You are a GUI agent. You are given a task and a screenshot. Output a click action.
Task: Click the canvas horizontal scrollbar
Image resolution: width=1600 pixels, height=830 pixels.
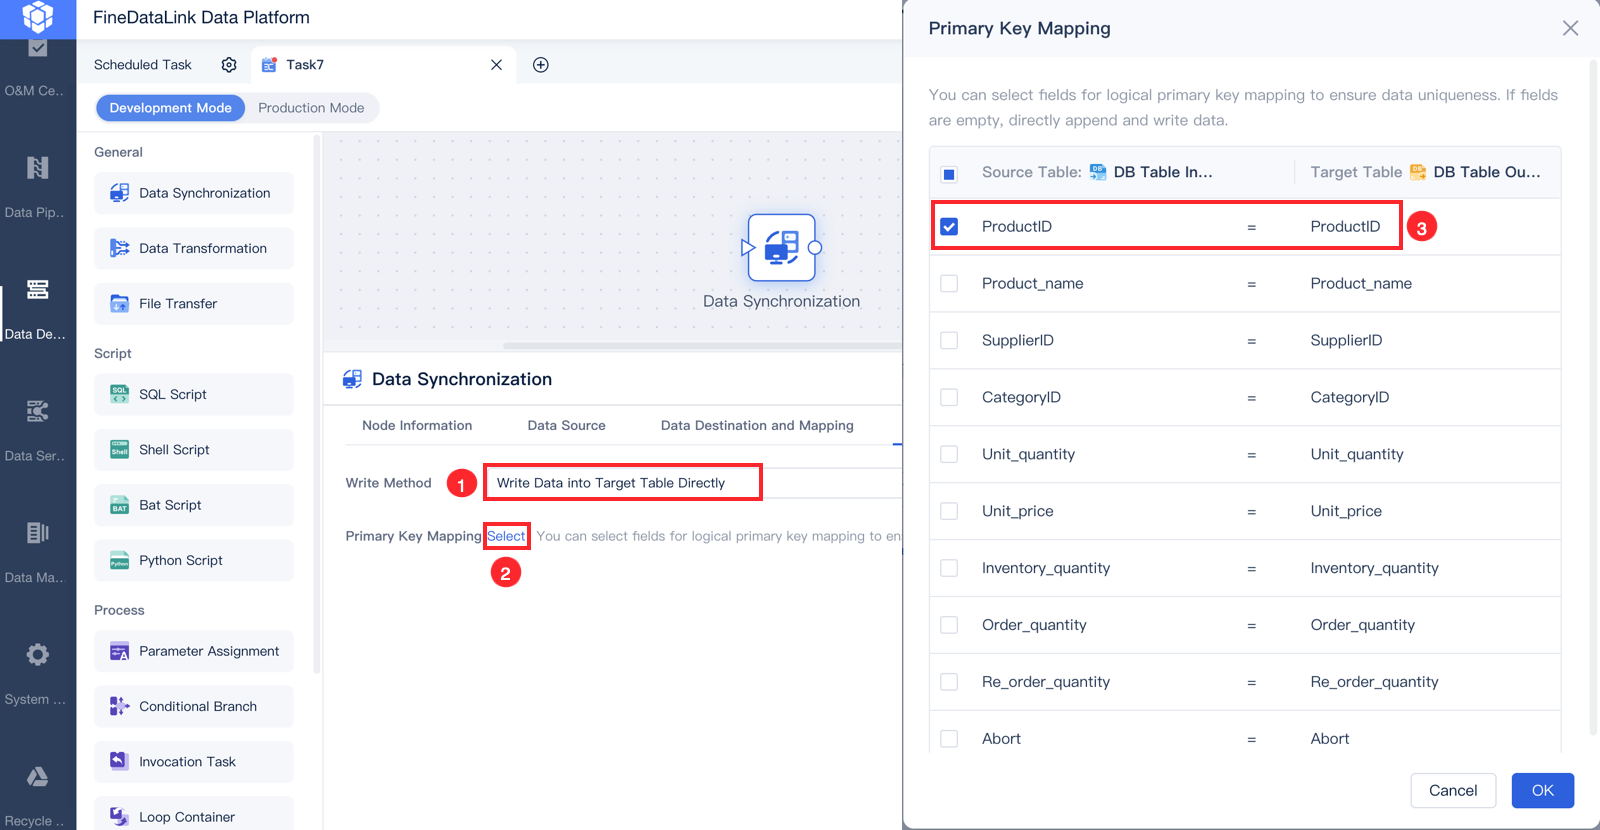pos(702,346)
